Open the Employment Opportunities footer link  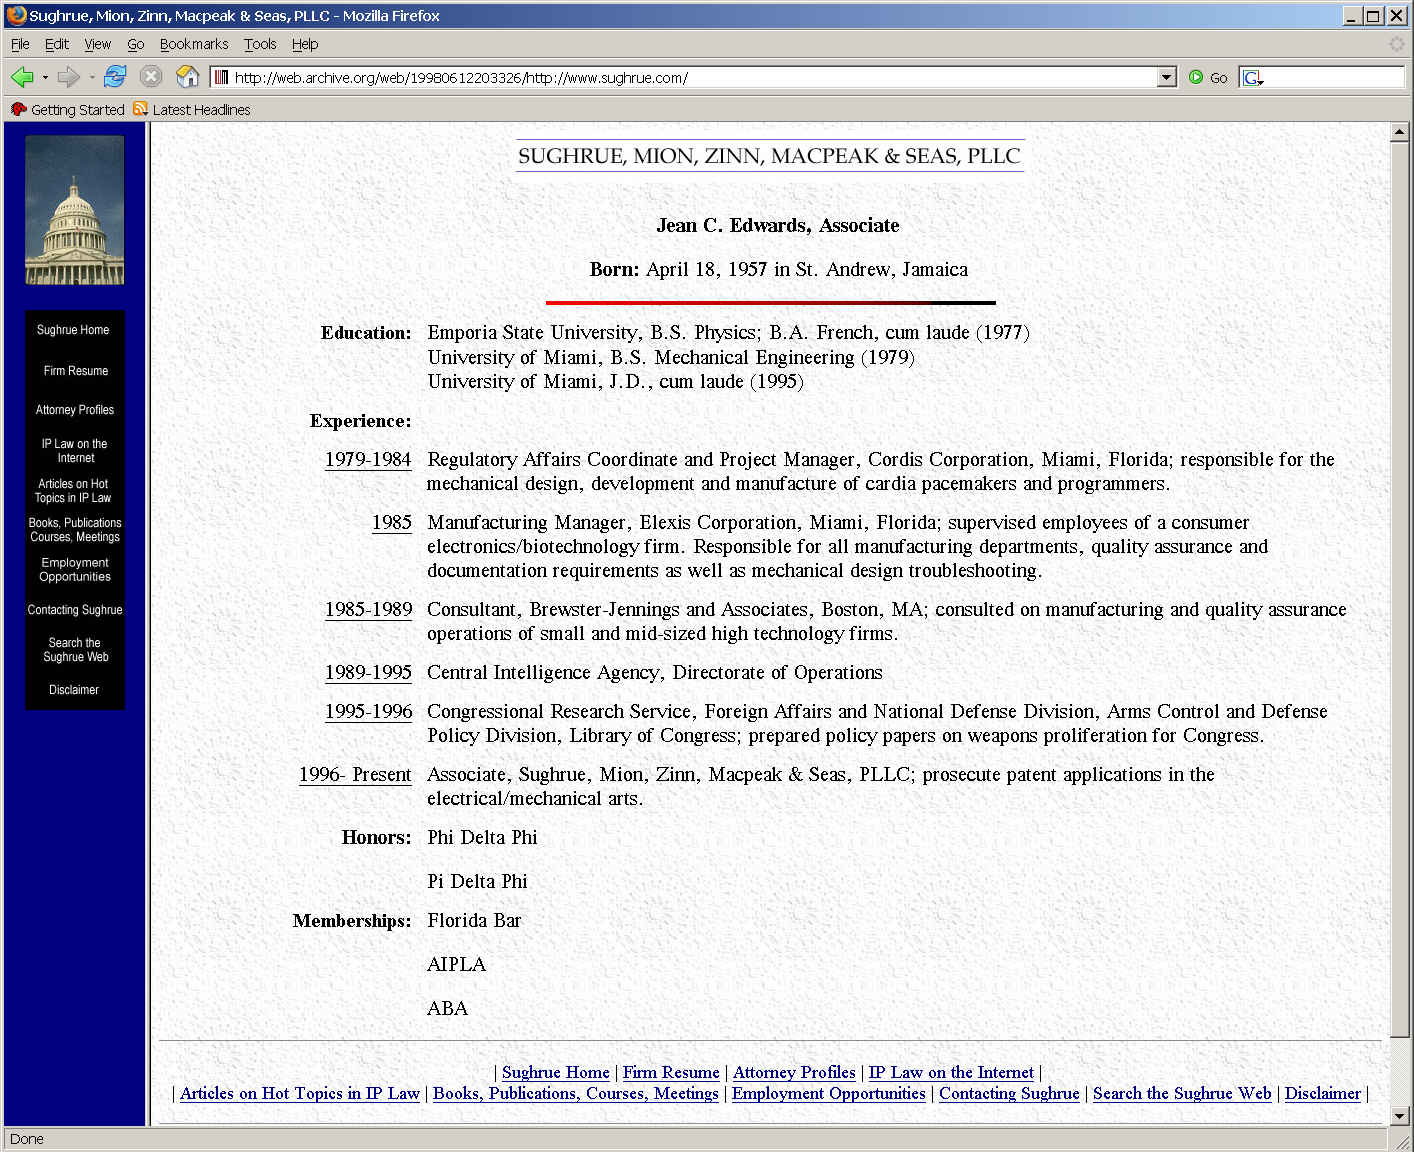pyautogui.click(x=828, y=1093)
